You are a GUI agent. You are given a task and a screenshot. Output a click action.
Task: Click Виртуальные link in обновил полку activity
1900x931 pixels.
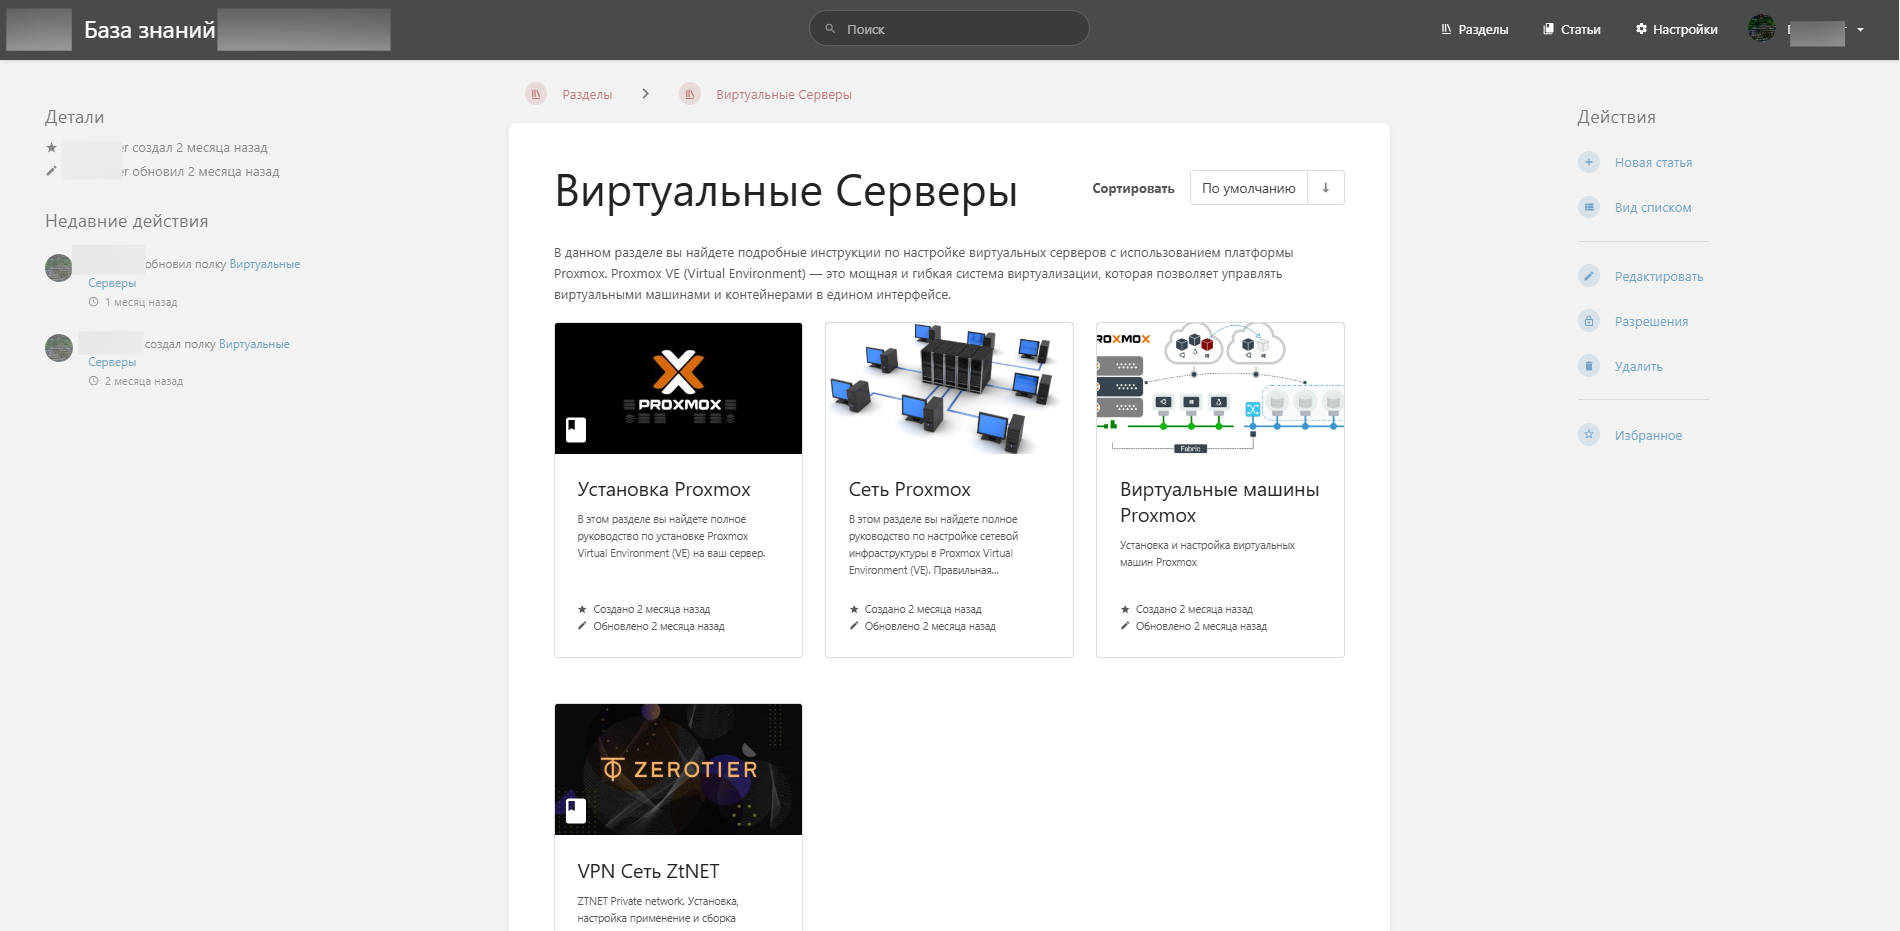pyautogui.click(x=265, y=264)
